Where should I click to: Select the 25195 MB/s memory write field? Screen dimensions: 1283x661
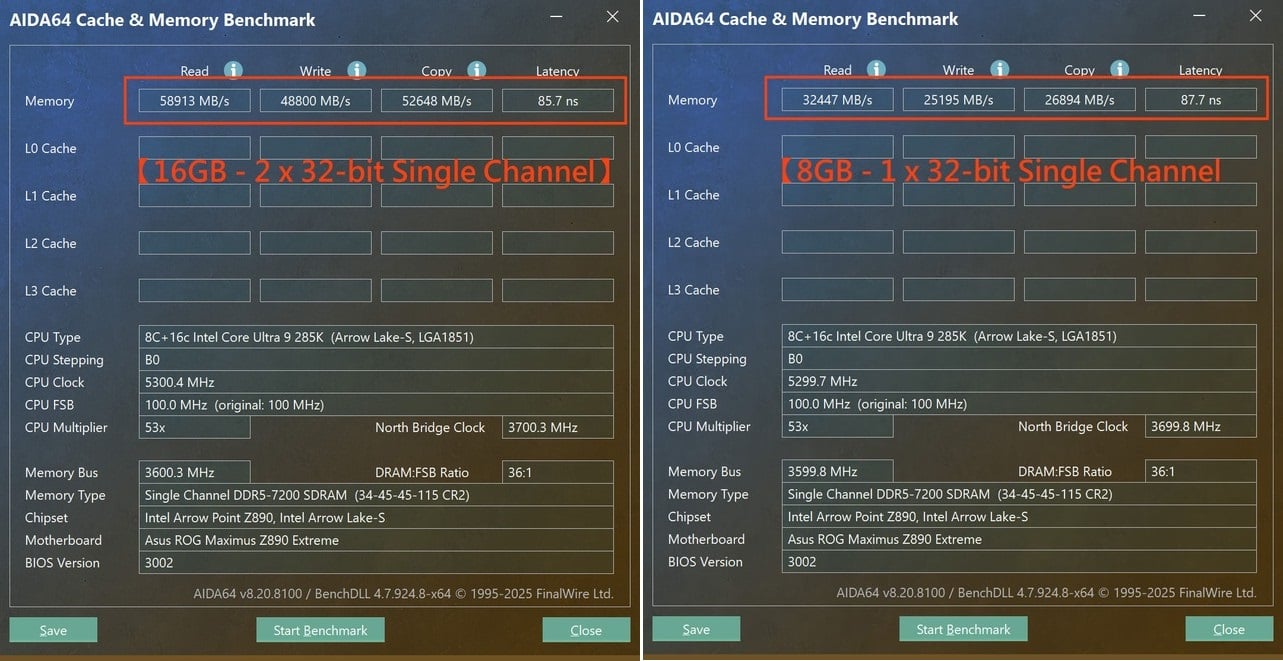click(958, 100)
